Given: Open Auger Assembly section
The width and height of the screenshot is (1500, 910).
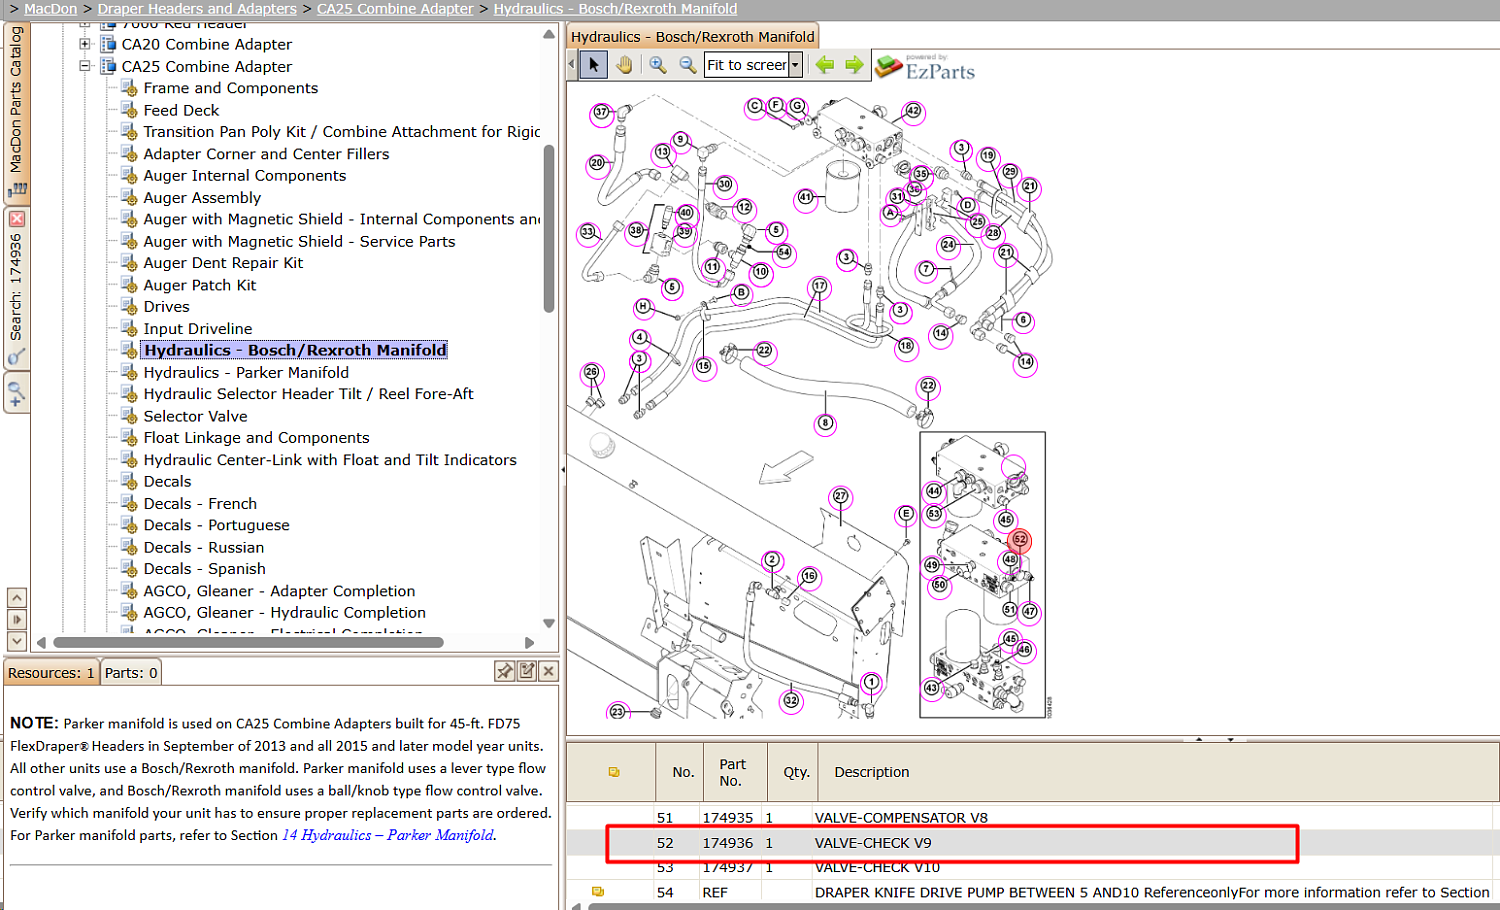Looking at the screenshot, I should pos(202,198).
